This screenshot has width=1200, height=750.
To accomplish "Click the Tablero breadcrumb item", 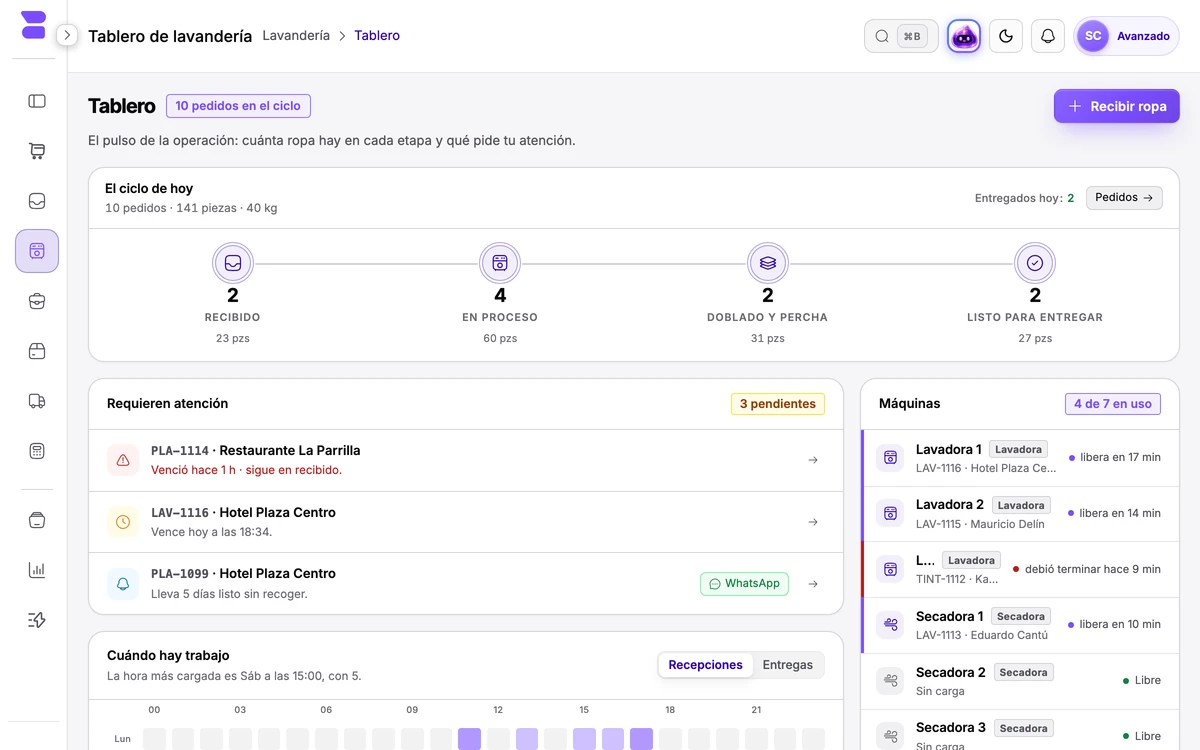I will [x=377, y=35].
